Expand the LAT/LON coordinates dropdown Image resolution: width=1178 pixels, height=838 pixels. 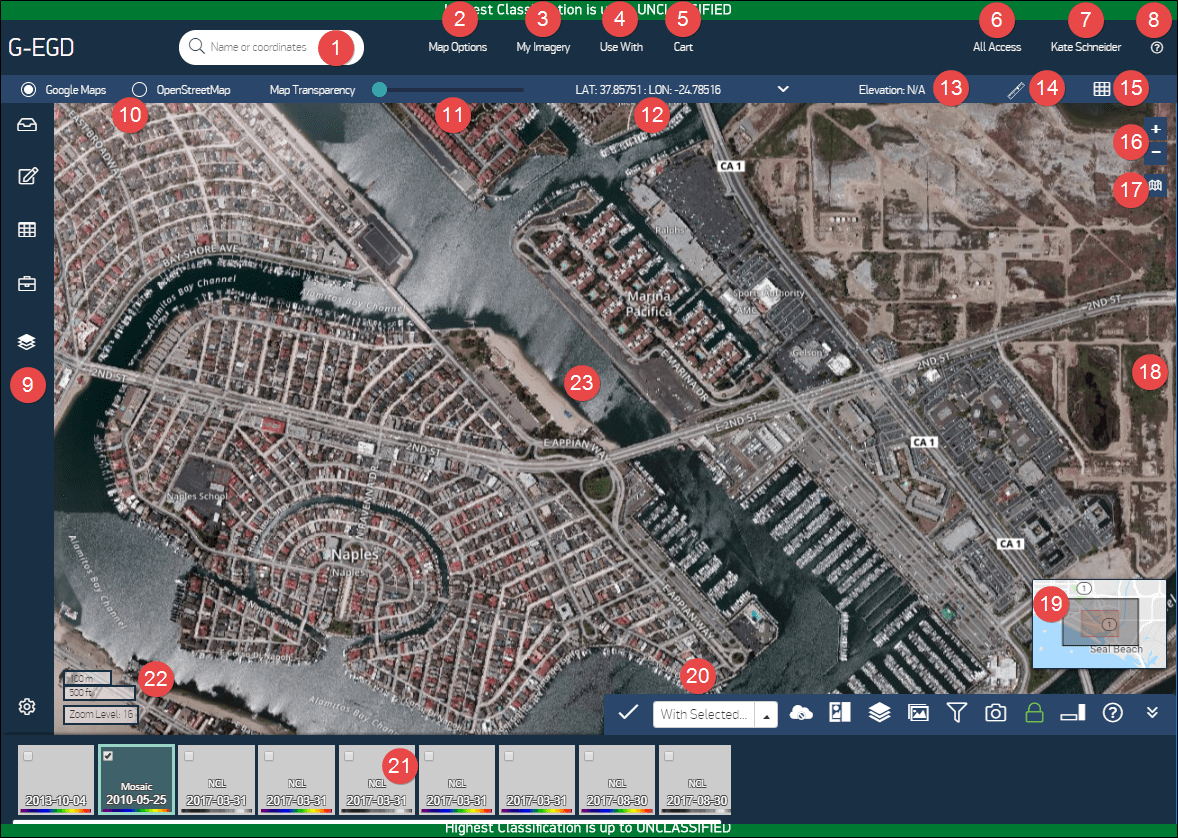click(783, 88)
